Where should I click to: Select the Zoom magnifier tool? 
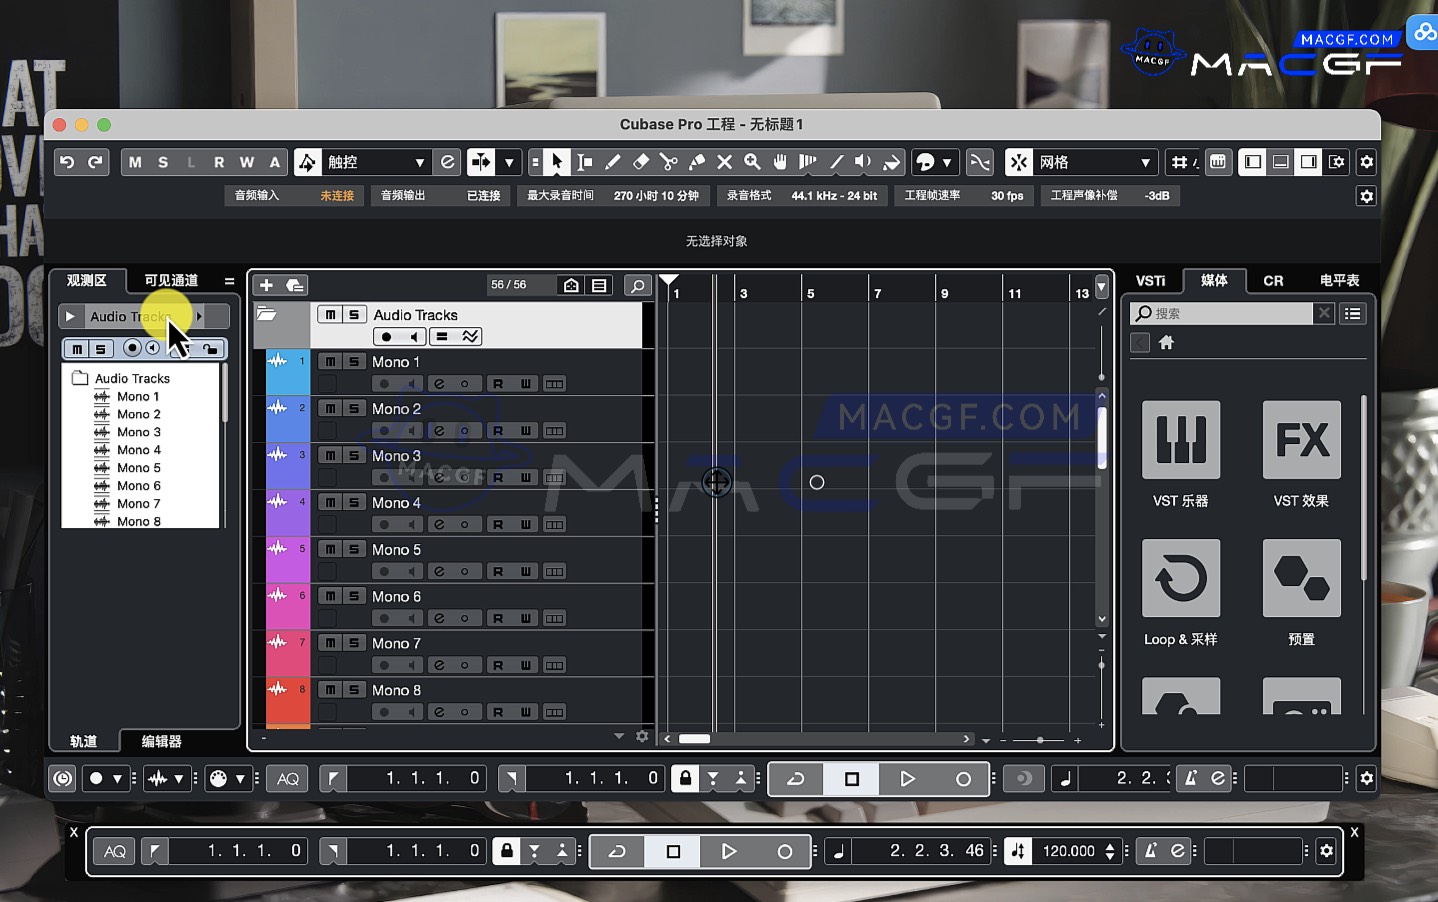pos(752,162)
